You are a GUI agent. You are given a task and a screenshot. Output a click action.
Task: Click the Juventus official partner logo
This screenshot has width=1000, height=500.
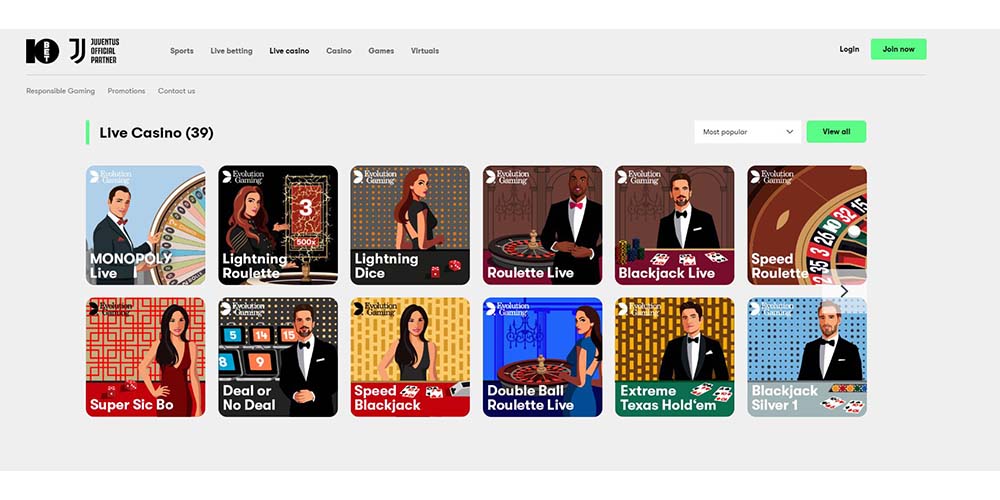click(x=93, y=51)
